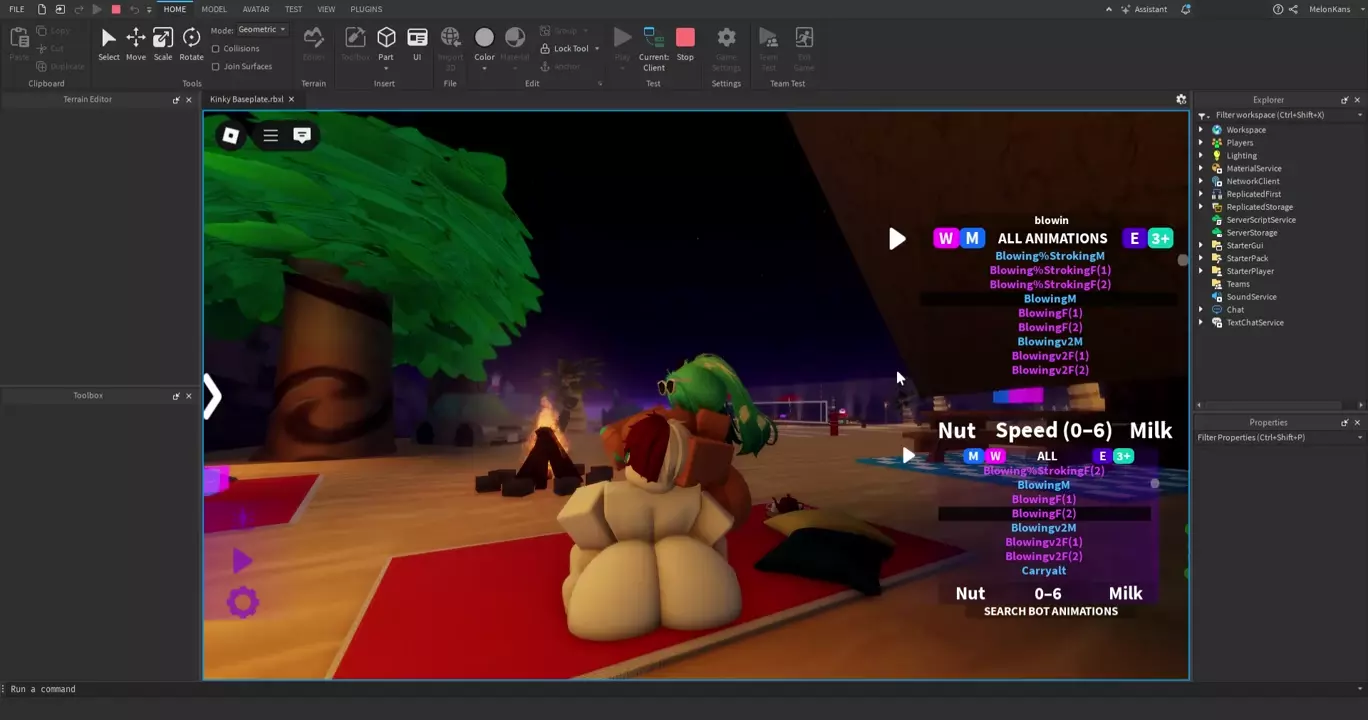Open the Assistant panel

click(x=1143, y=9)
